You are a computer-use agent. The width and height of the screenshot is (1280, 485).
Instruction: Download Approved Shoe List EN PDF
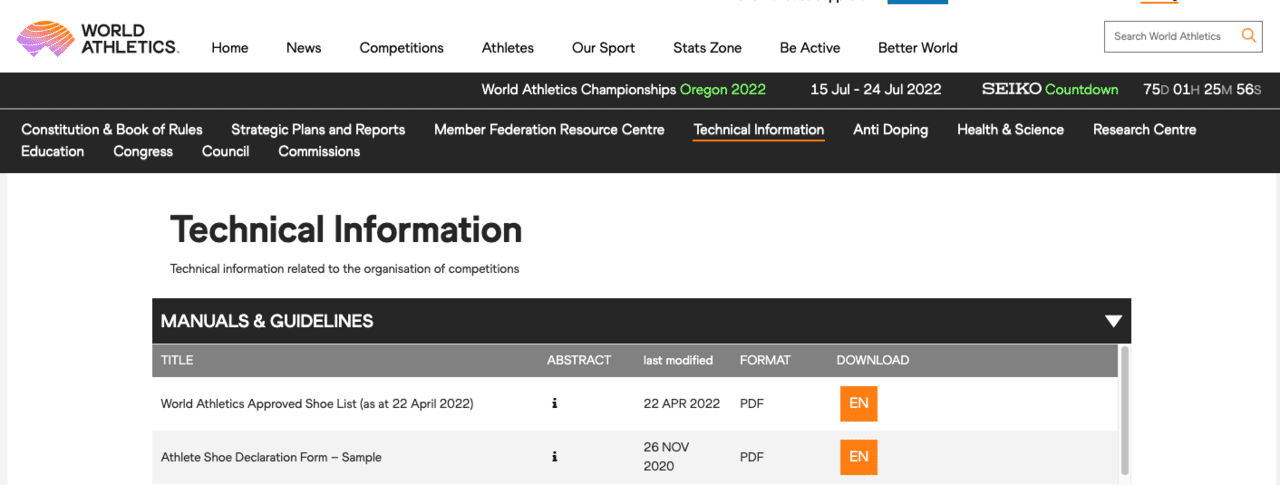(x=858, y=404)
